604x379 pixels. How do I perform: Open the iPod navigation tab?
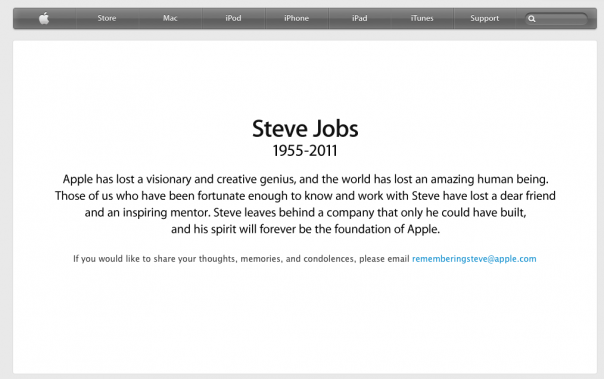[233, 18]
